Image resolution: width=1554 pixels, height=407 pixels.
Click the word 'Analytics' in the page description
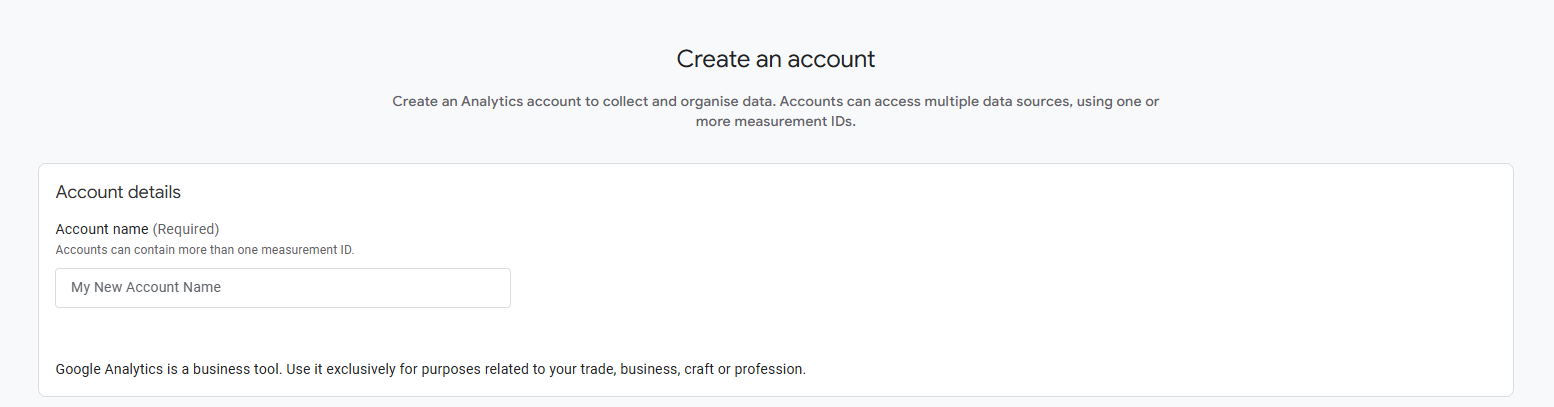pos(492,102)
